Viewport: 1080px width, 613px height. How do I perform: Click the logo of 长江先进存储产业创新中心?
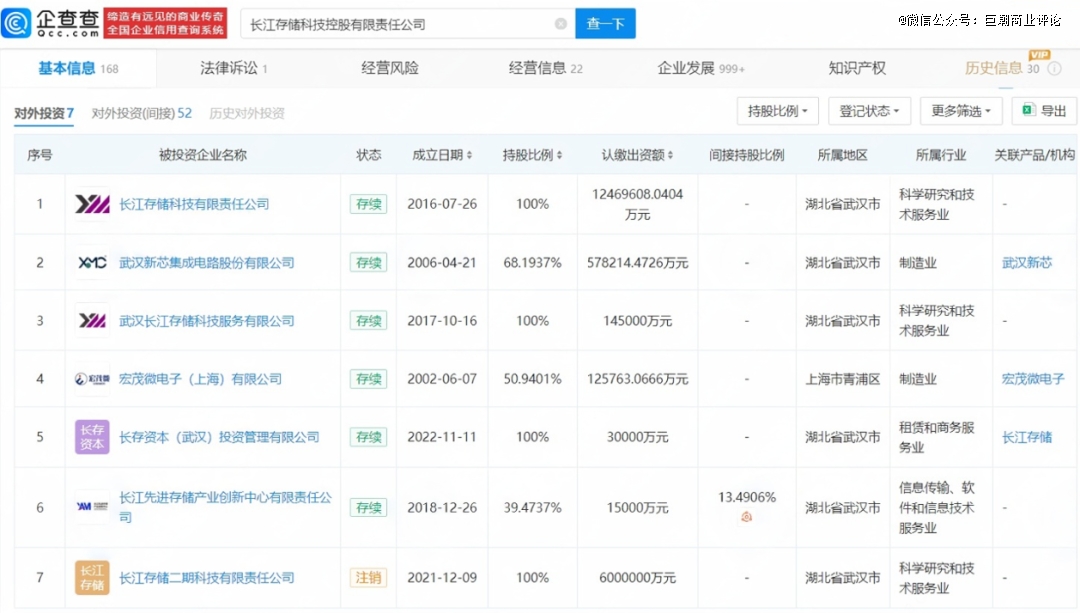(x=92, y=507)
